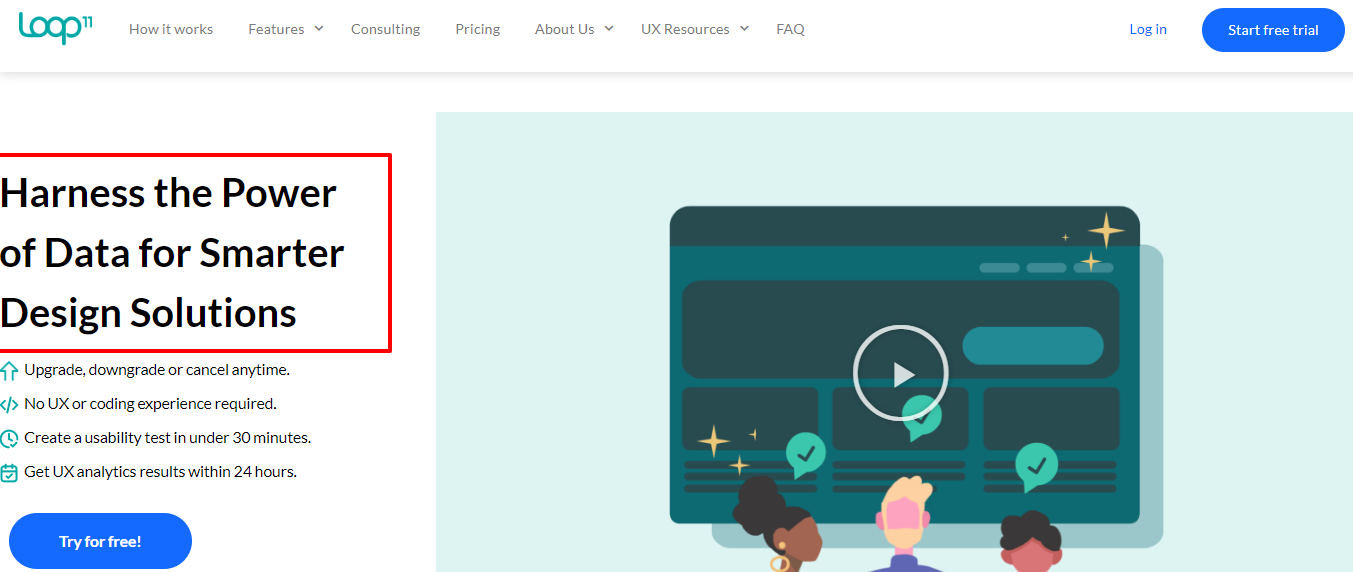Click text 'Get UX analytics results within 24 hours.'
1353x572 pixels.
(160, 471)
